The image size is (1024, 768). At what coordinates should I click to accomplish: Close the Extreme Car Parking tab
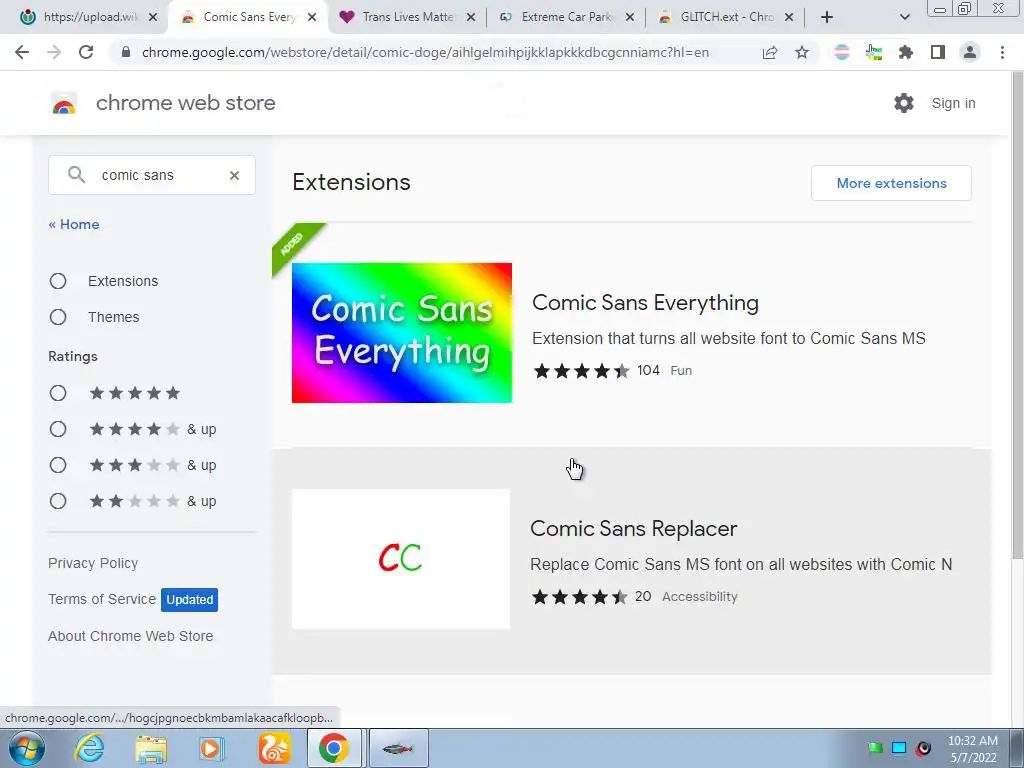coord(630,17)
